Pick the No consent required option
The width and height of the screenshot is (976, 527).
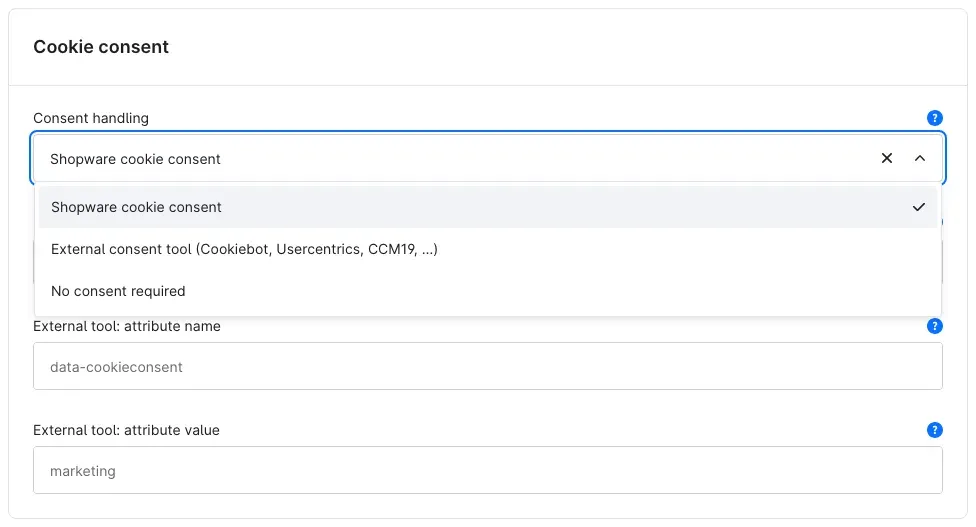point(488,291)
